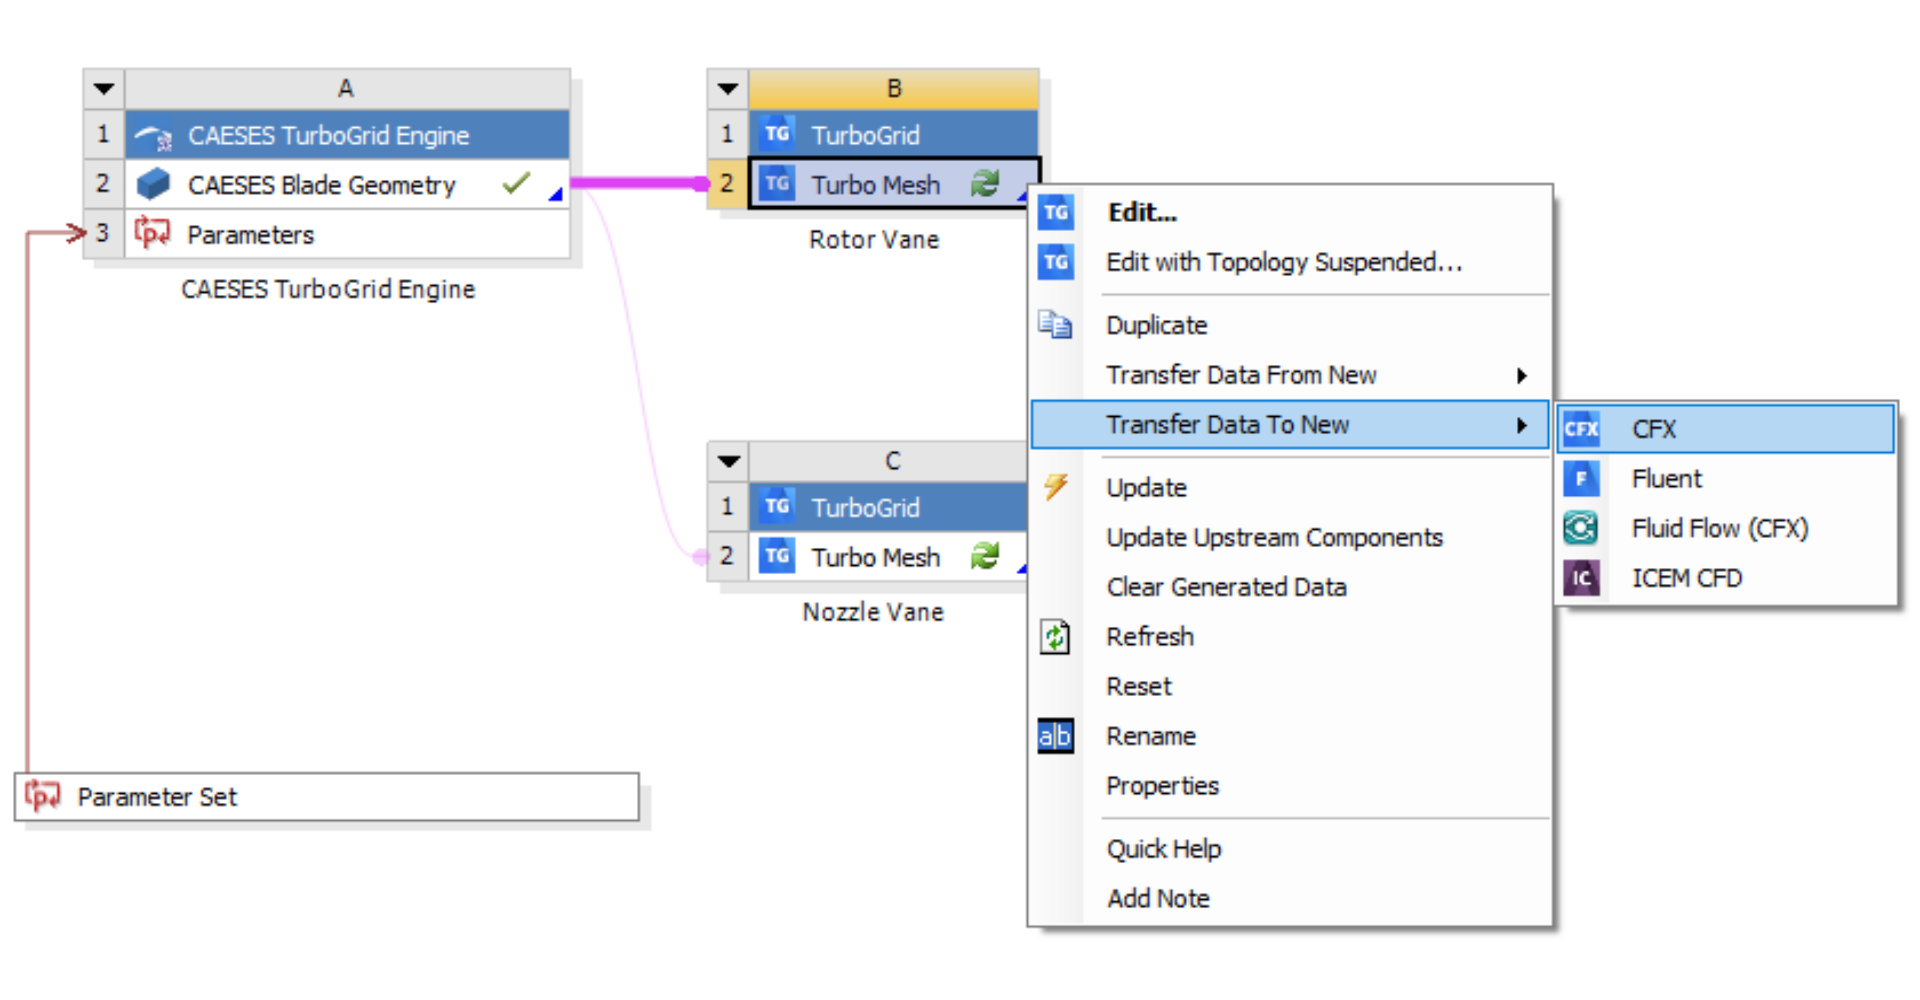Click the Refresh menu icon

(x=1055, y=636)
